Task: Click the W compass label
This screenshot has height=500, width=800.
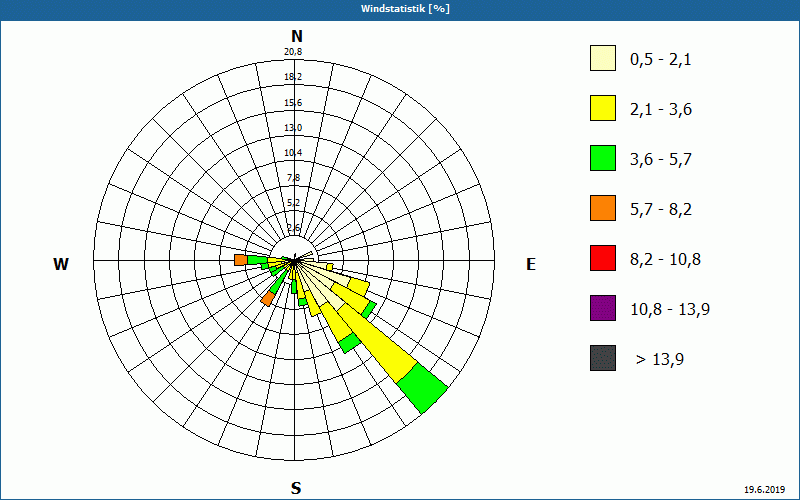Action: (x=61, y=264)
